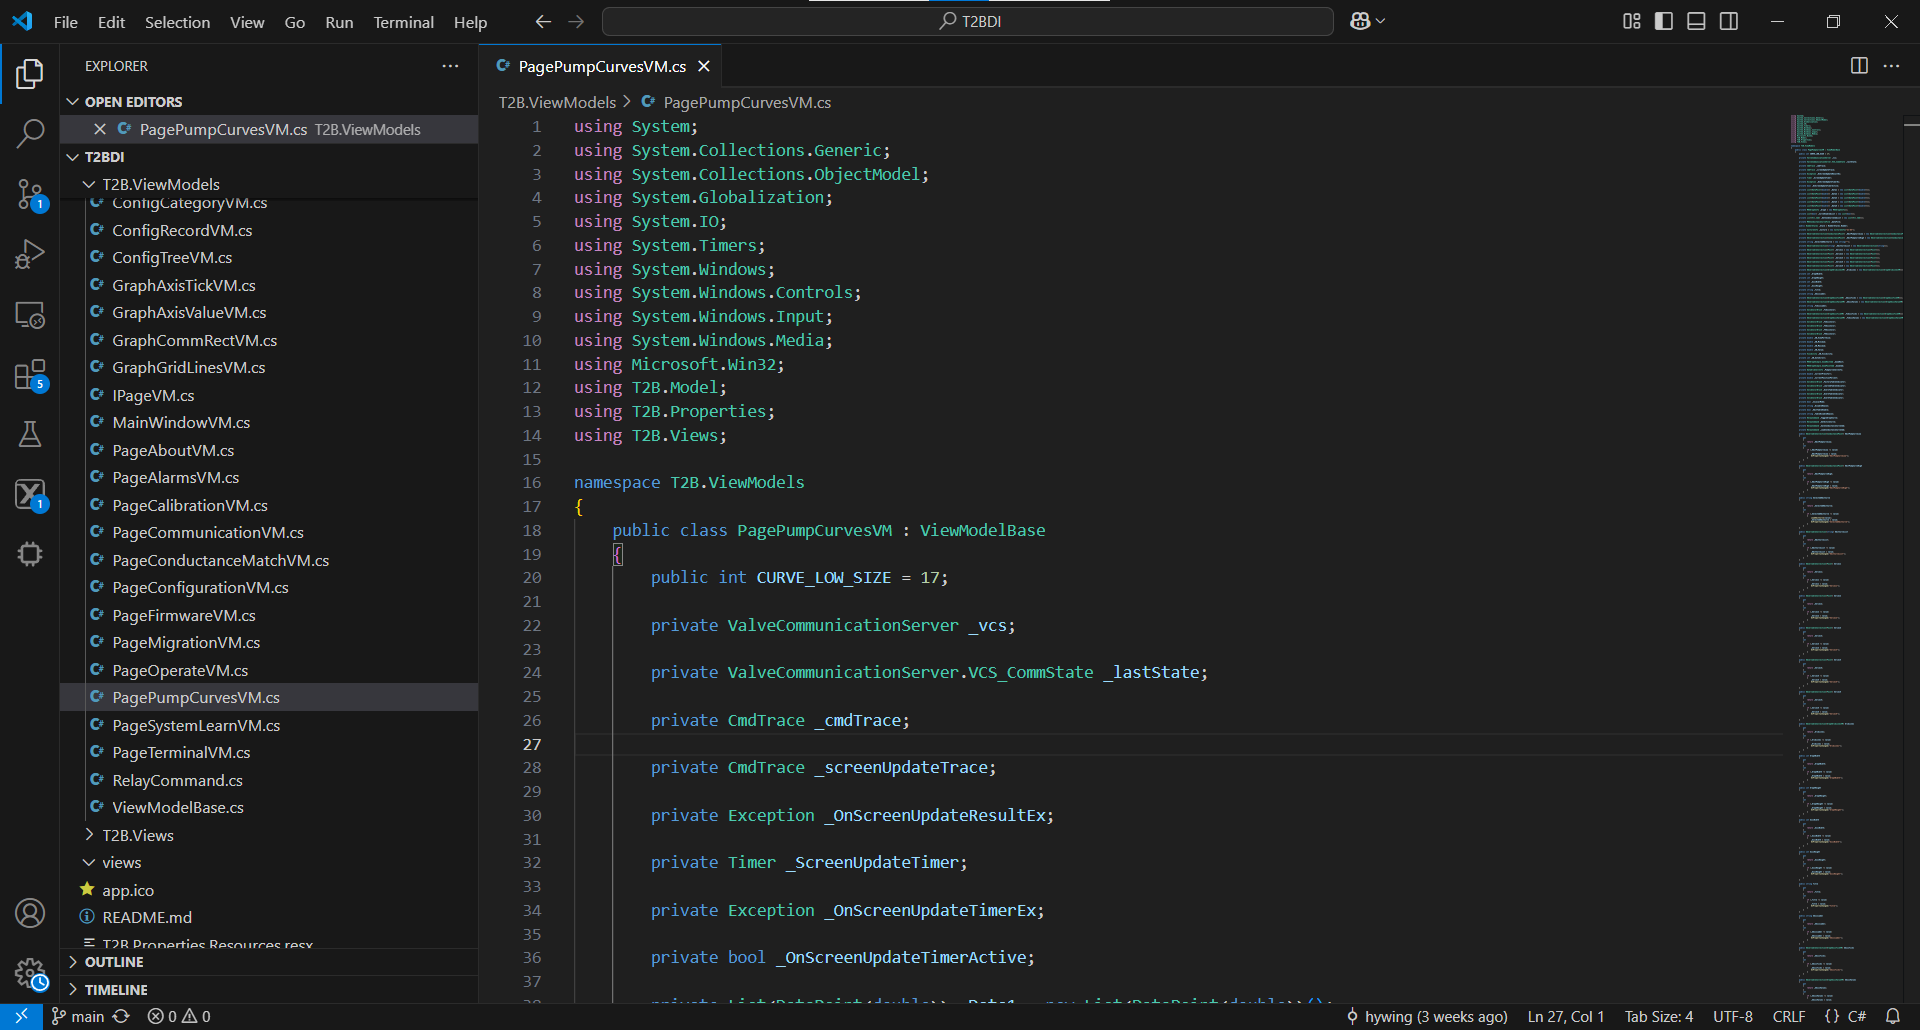
Task: Toggle the secondary side bar visibility
Action: click(1729, 21)
